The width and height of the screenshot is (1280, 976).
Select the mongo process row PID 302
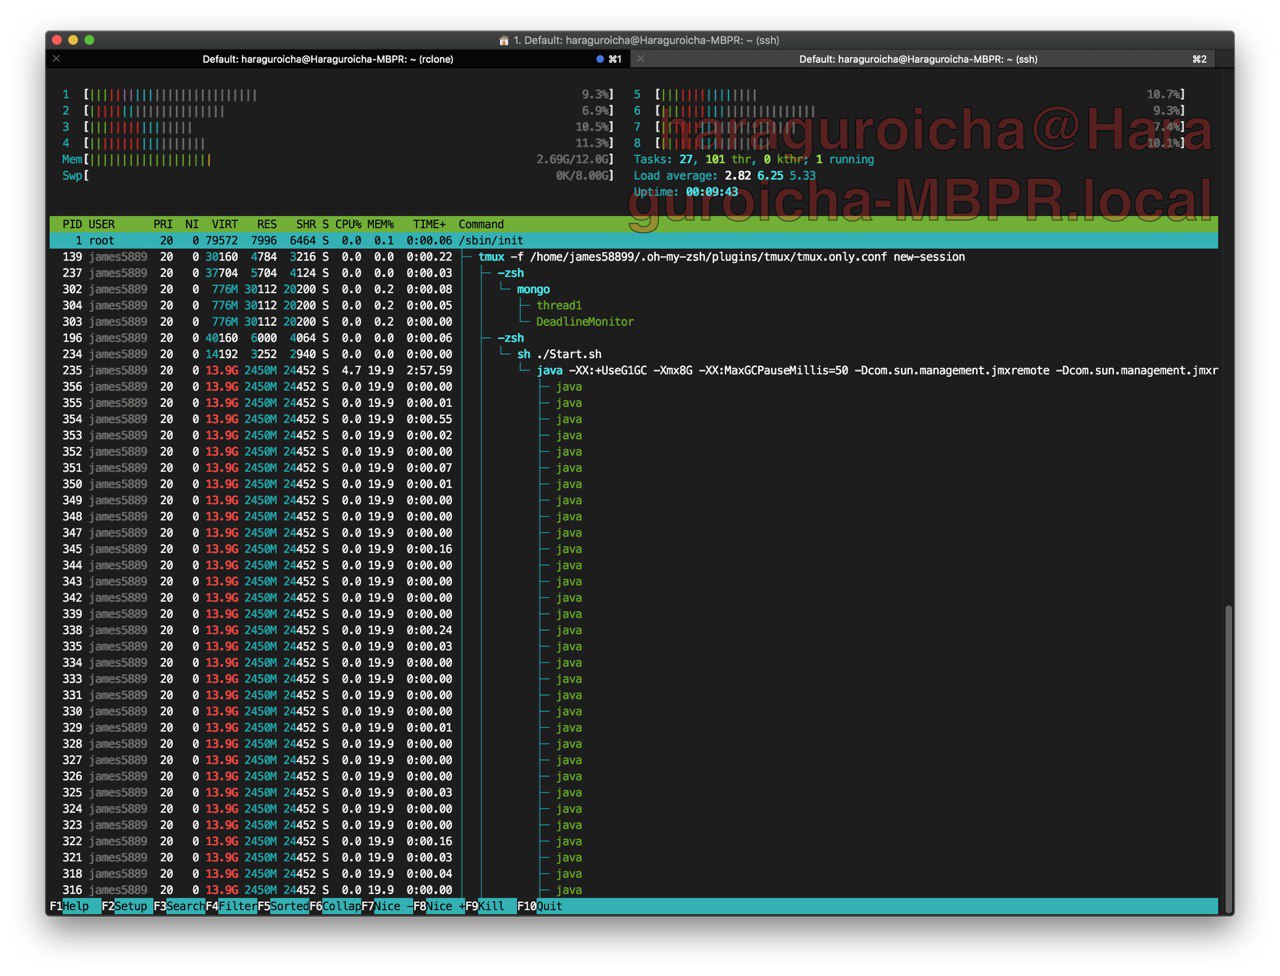pyautogui.click(x=634, y=289)
